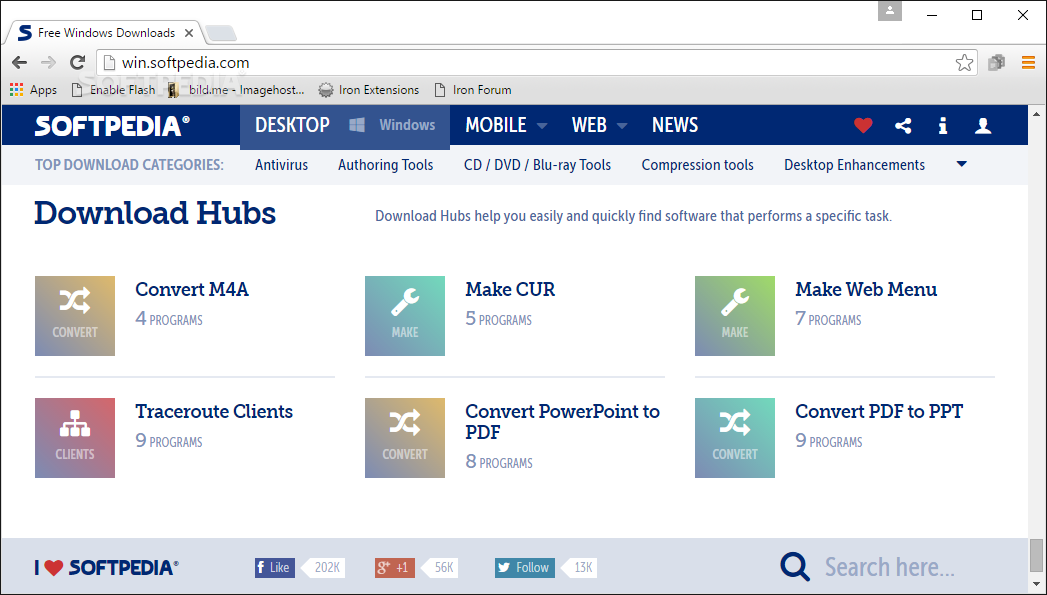This screenshot has width=1047, height=595.
Task: Open the bild.me Imagehost bookmark
Action: click(236, 89)
